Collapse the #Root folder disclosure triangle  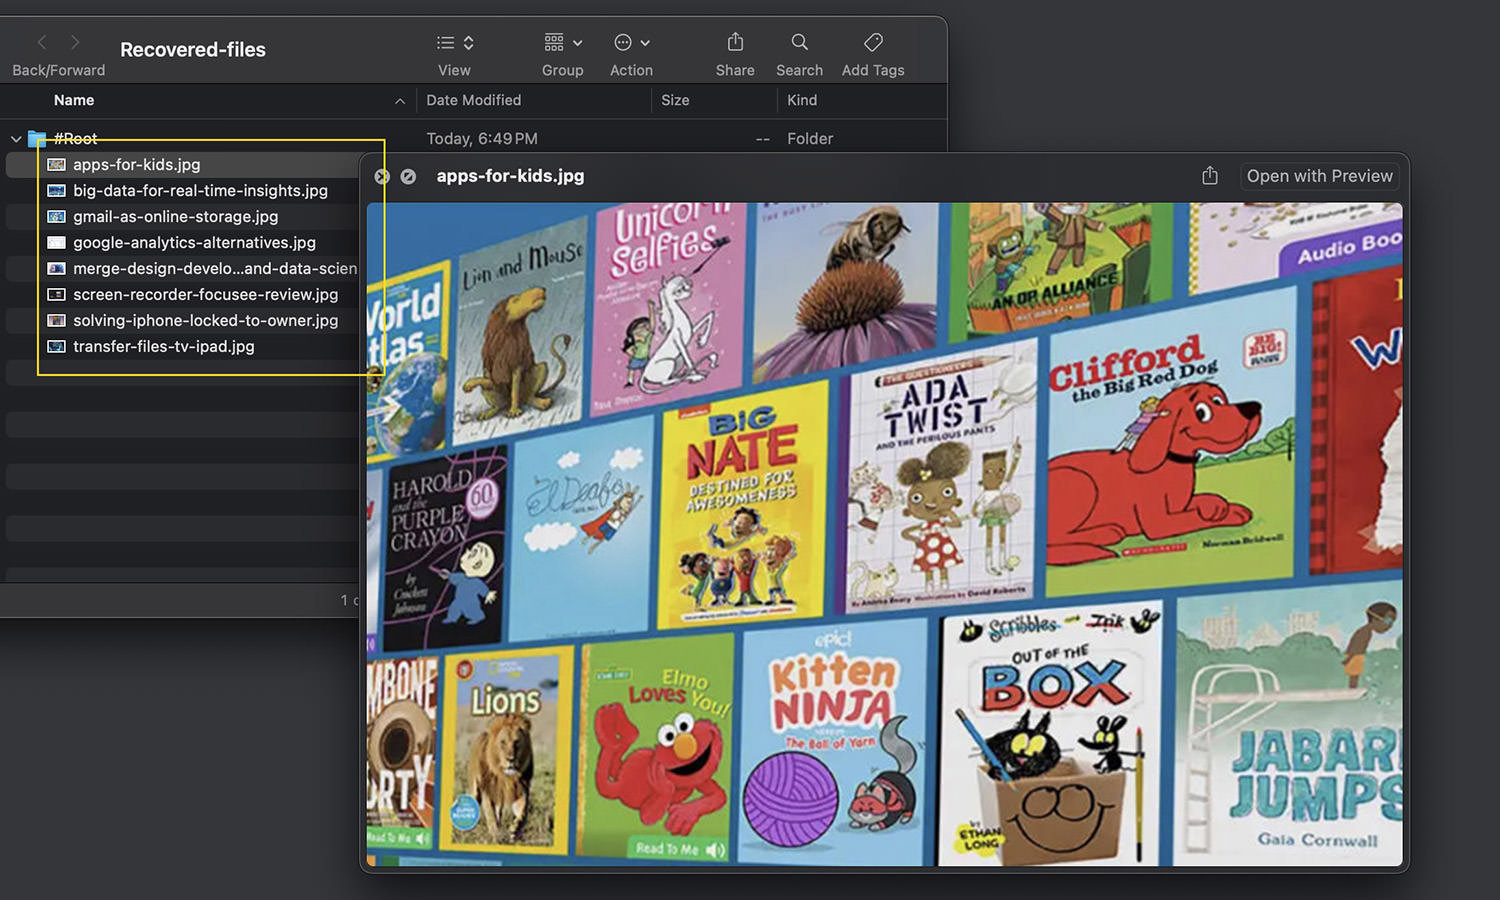[16, 139]
